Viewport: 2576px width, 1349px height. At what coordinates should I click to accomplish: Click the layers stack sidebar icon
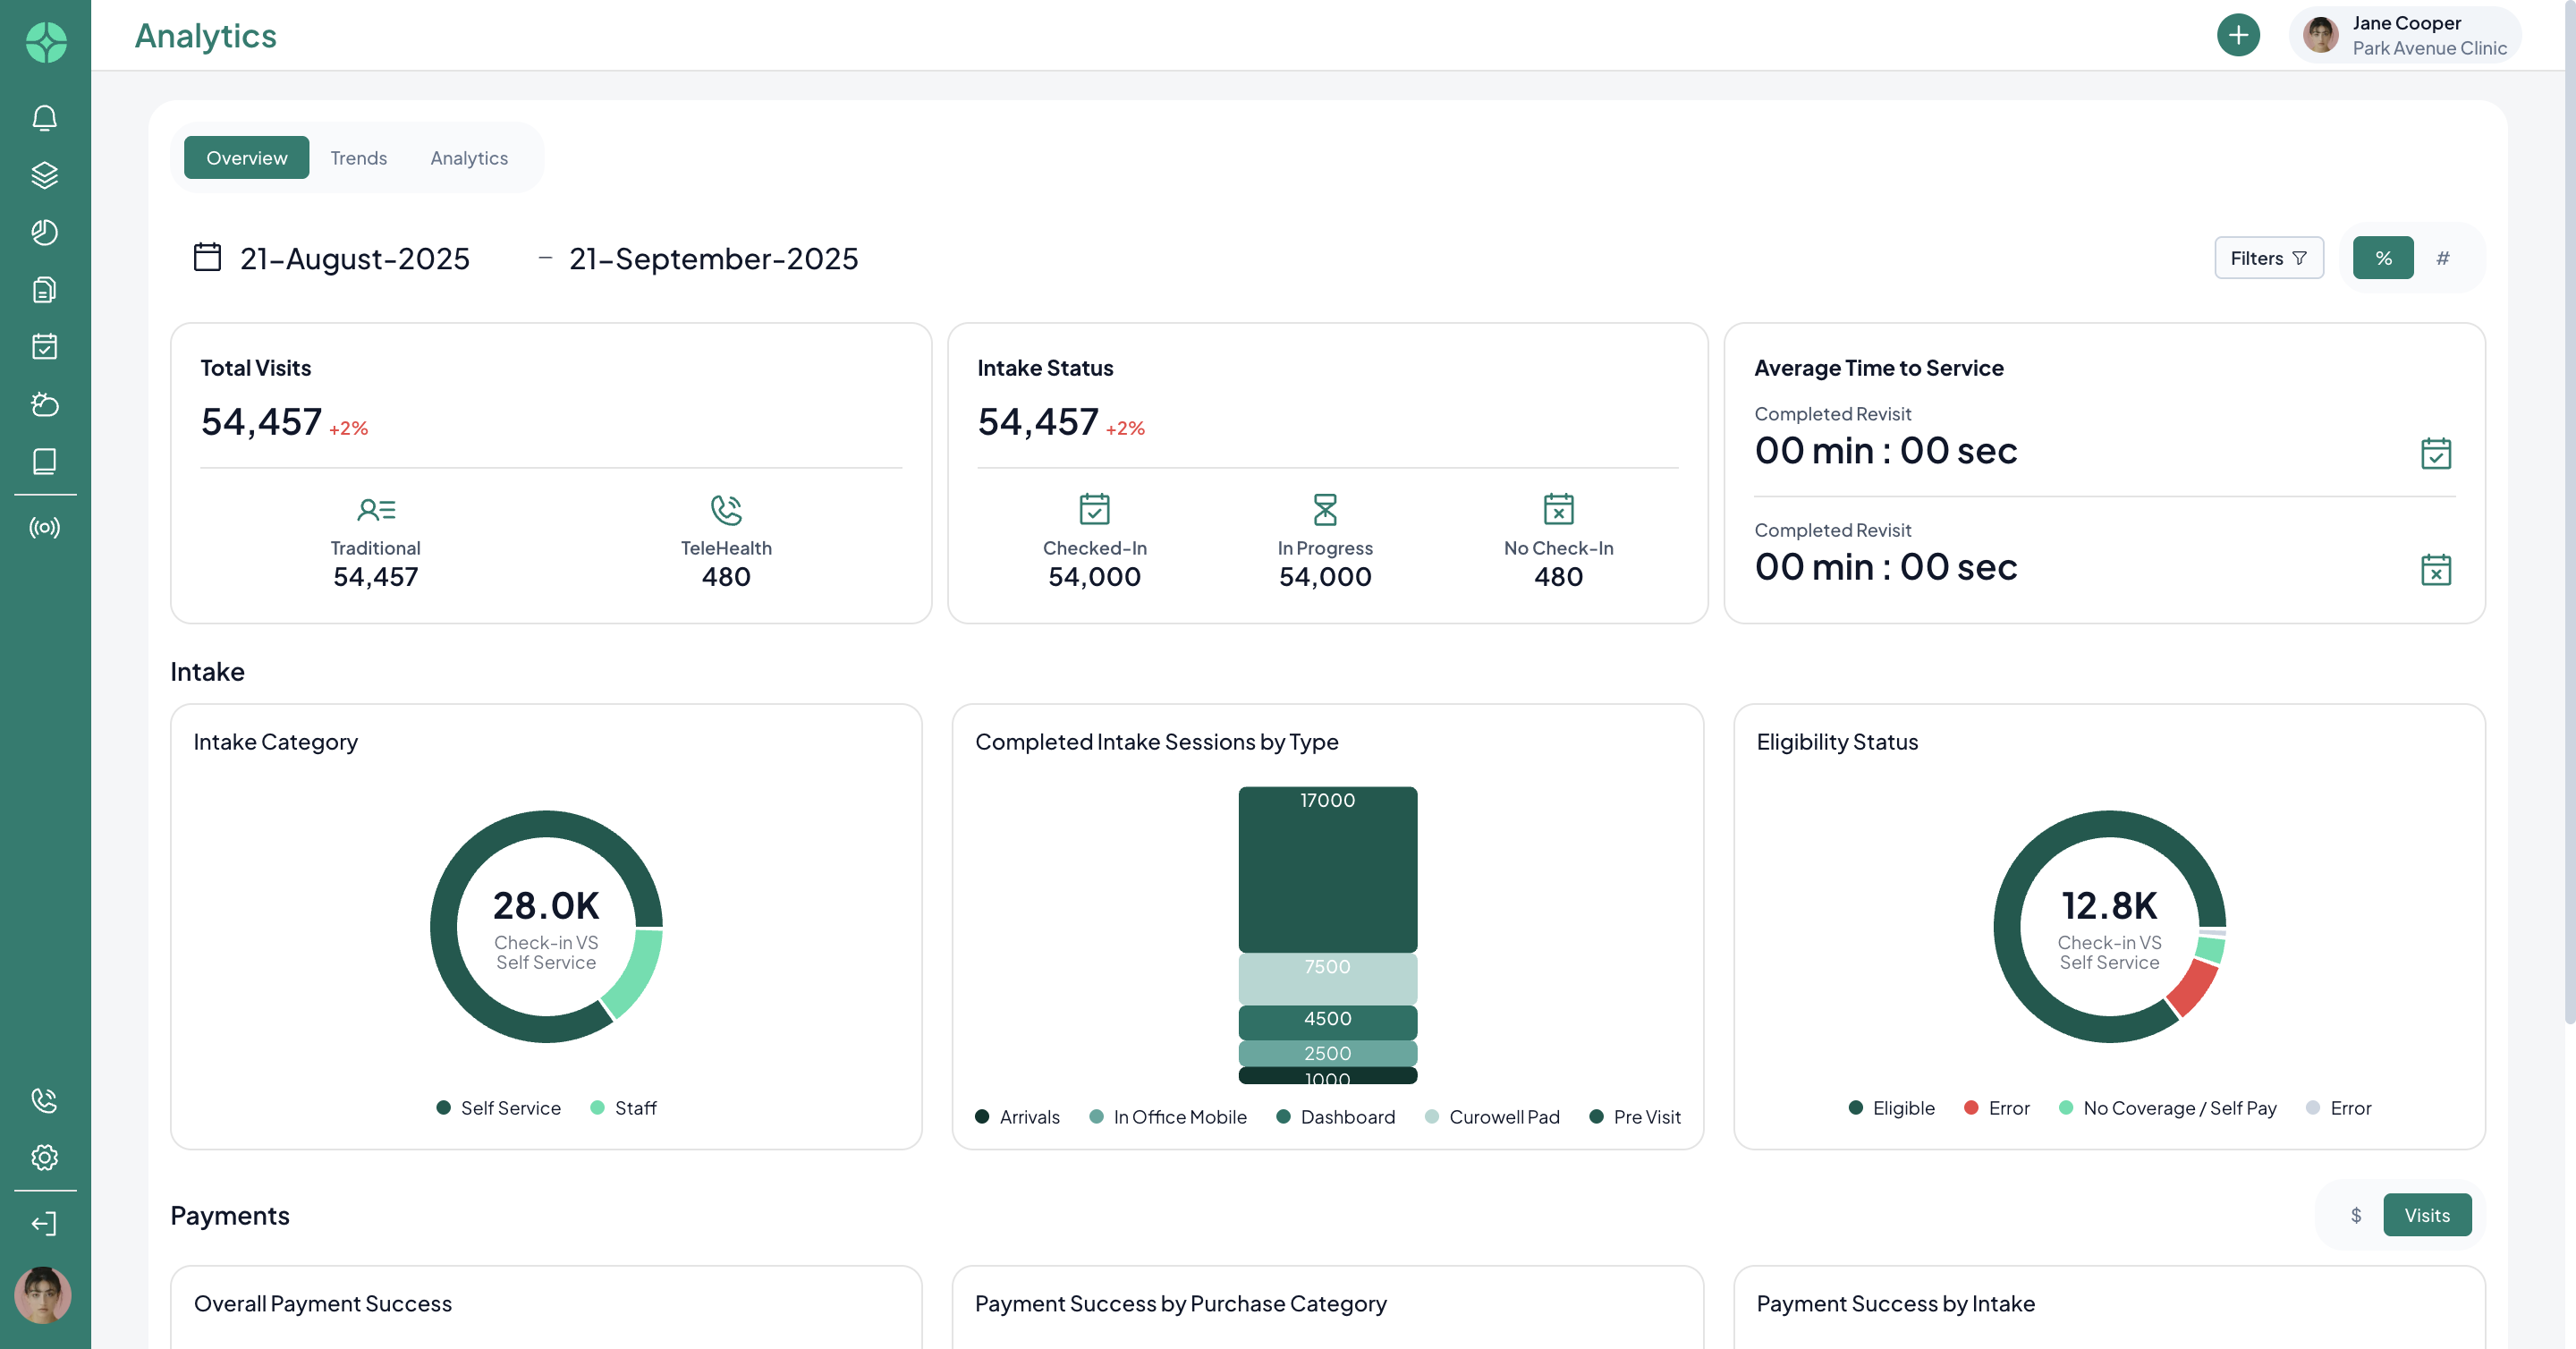pos(44,175)
